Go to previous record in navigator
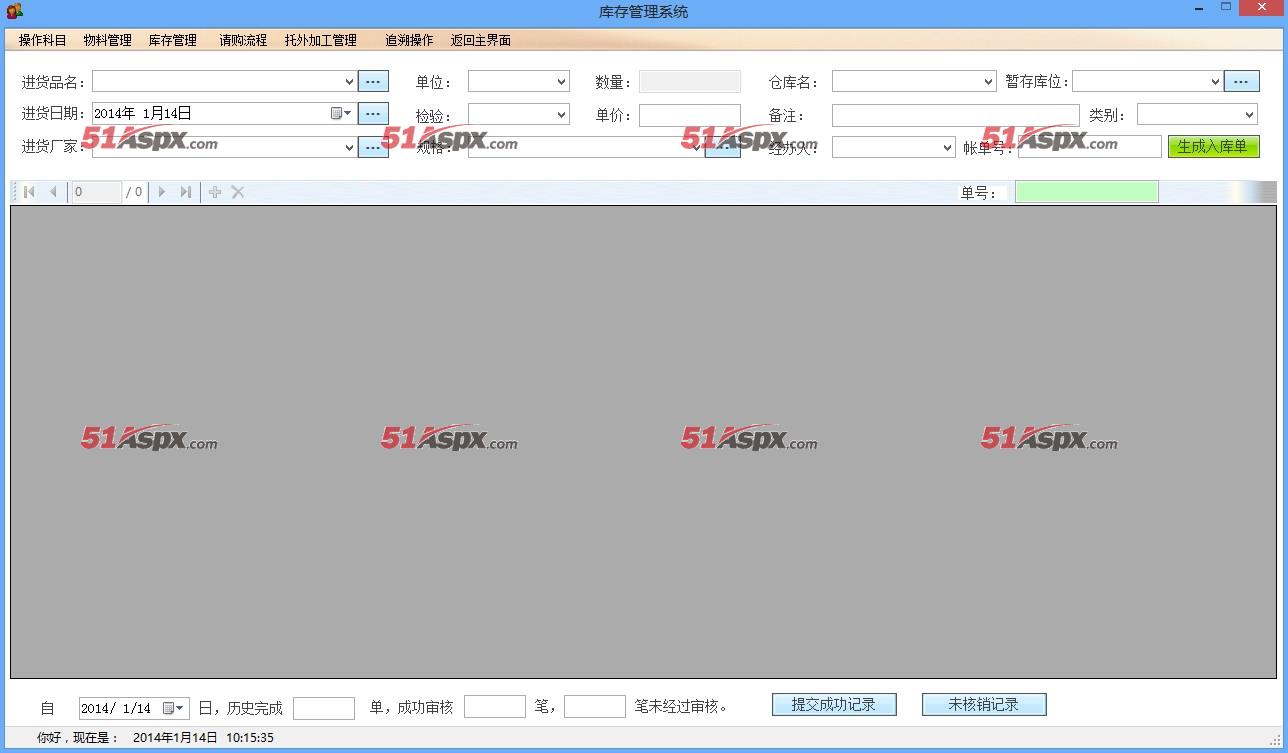 [x=53, y=192]
